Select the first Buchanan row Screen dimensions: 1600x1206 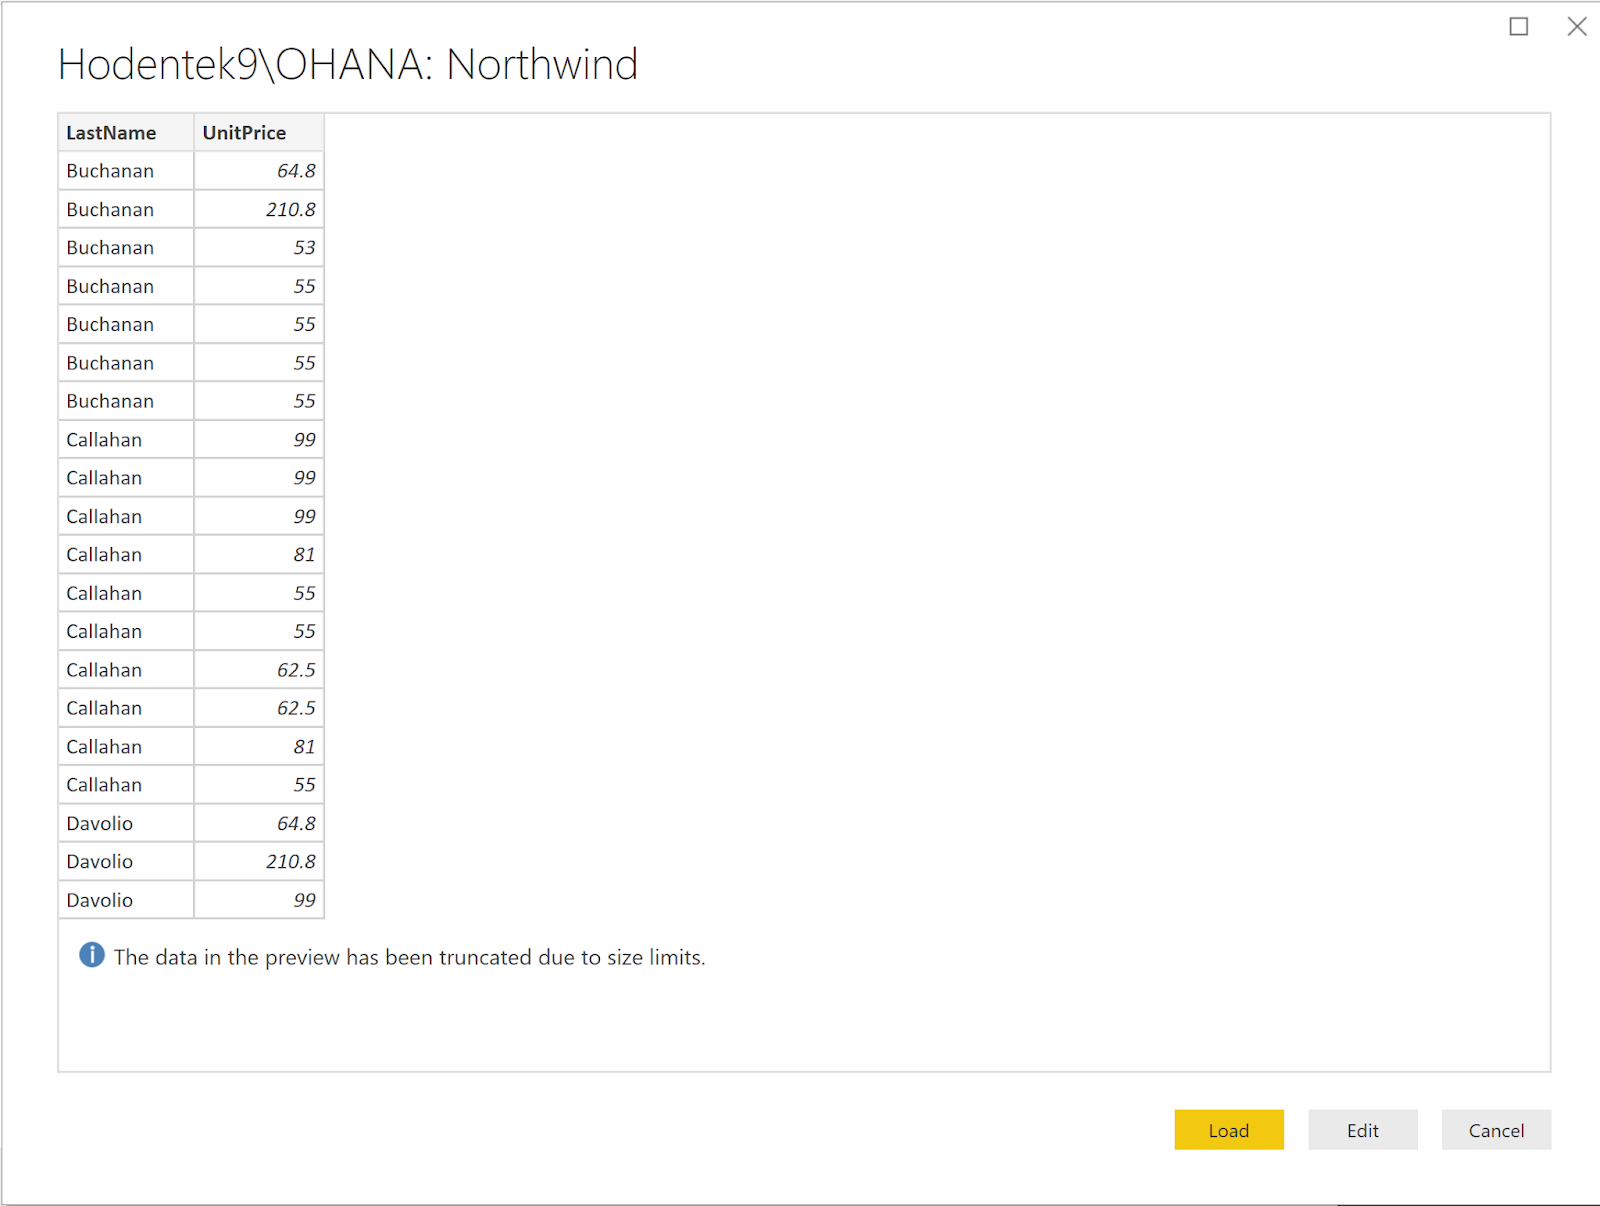[110, 170]
